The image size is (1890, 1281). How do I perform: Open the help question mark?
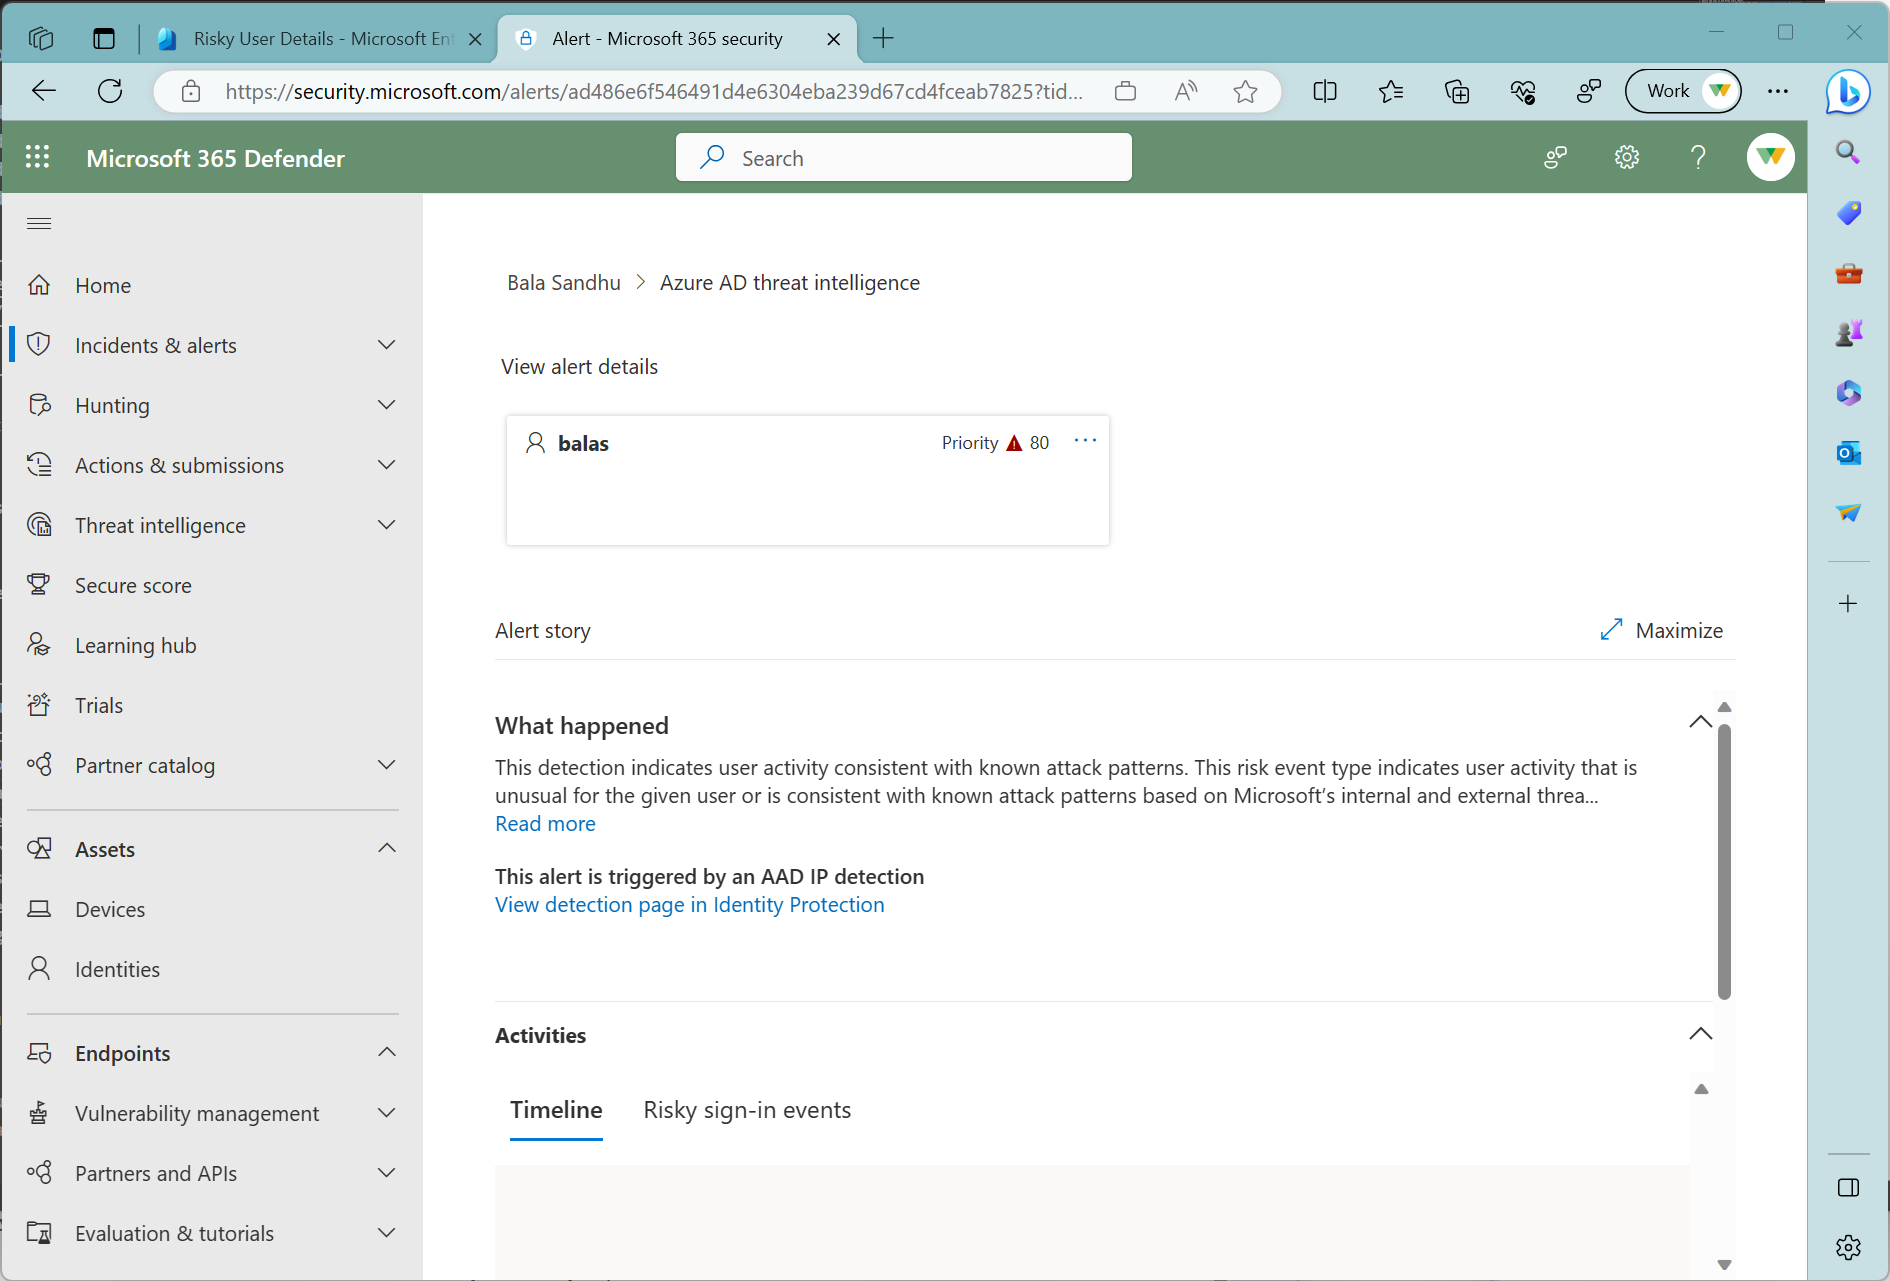pos(1698,157)
